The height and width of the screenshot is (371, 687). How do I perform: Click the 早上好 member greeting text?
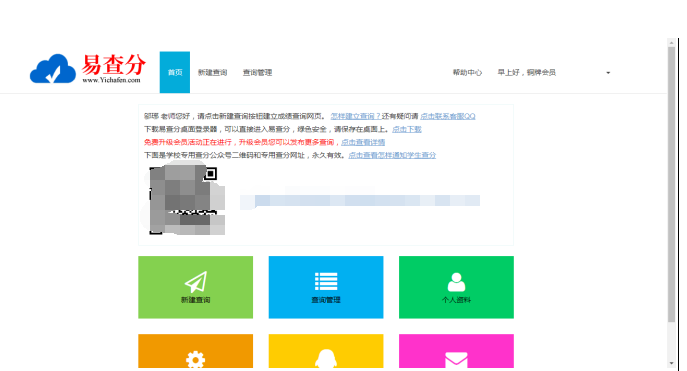pos(526,73)
